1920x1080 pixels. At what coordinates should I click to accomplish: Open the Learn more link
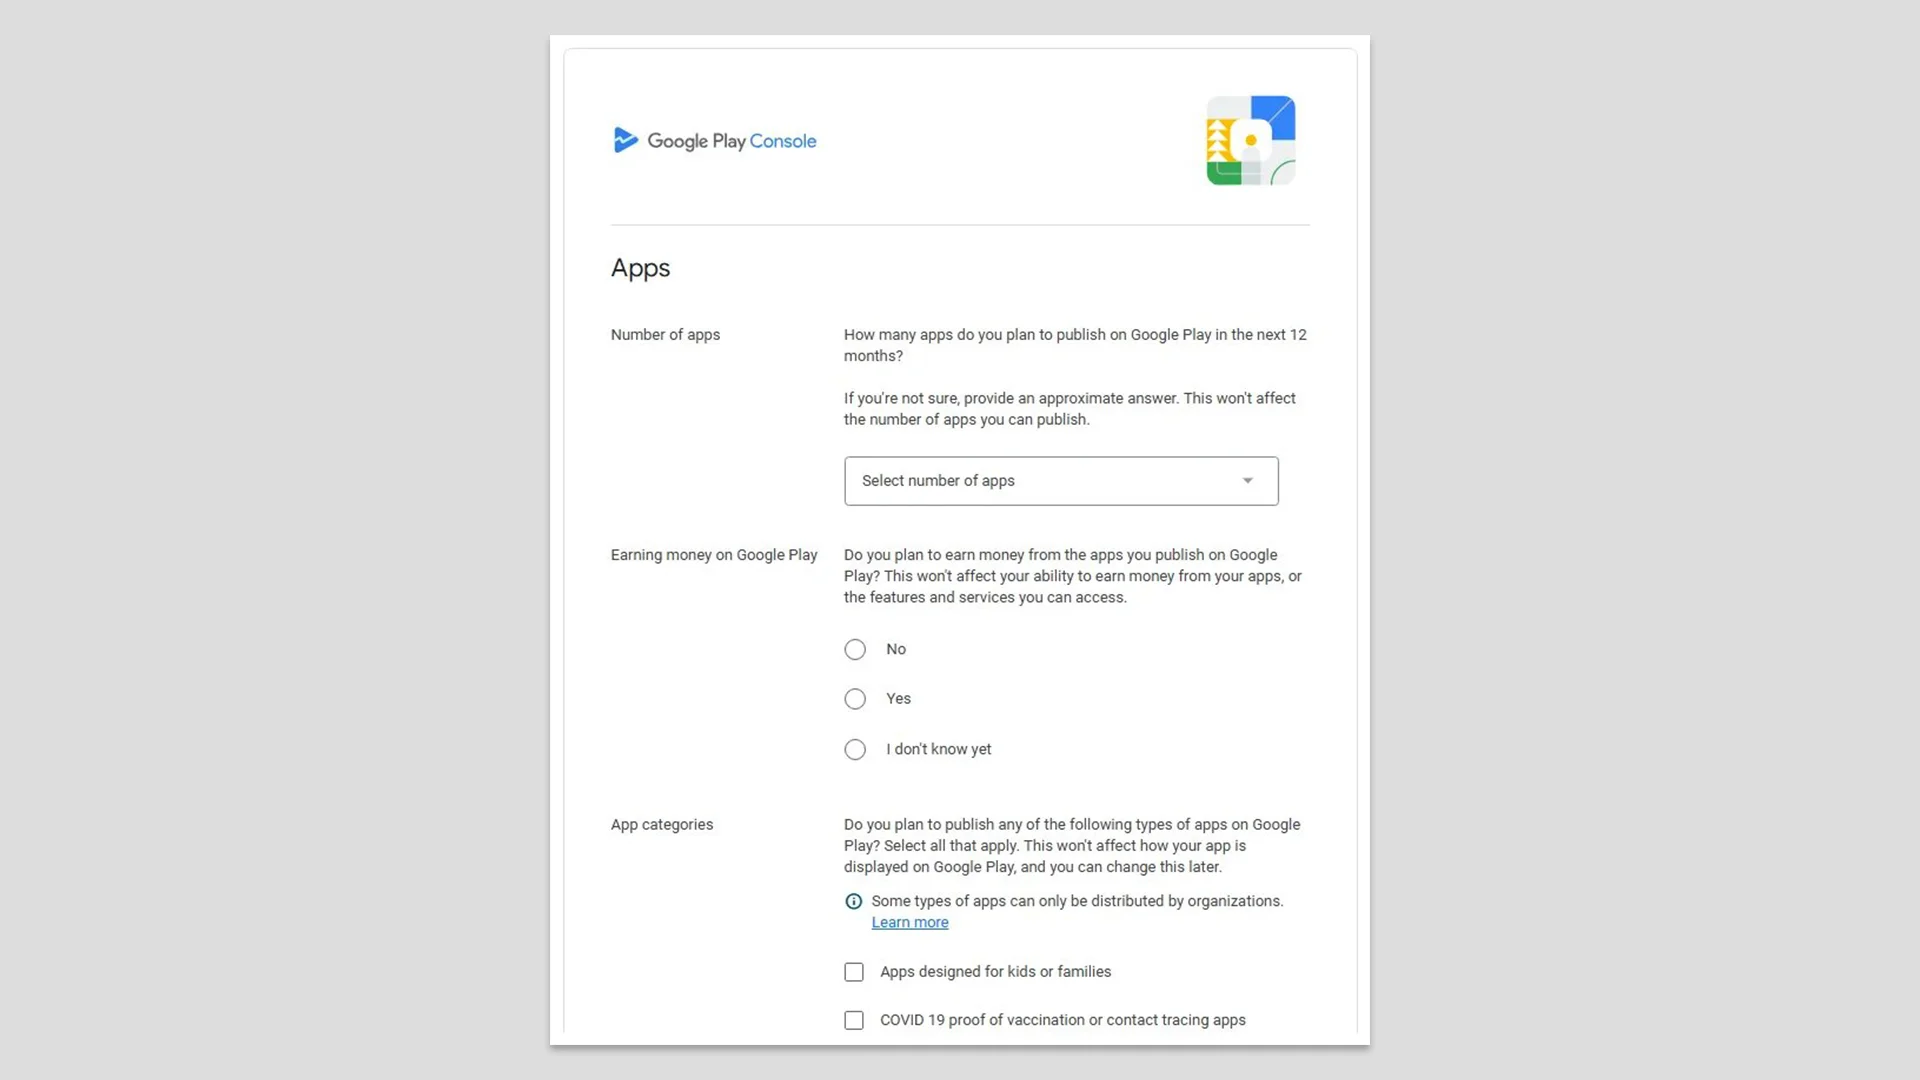[x=909, y=923]
